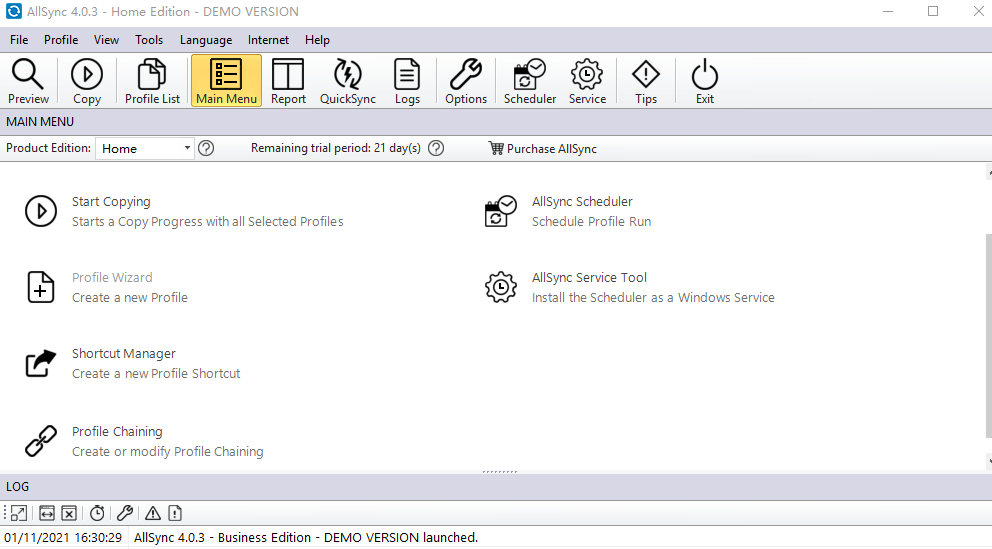This screenshot has width=992, height=549.
Task: Open Options with the wrench icon
Action: (466, 81)
